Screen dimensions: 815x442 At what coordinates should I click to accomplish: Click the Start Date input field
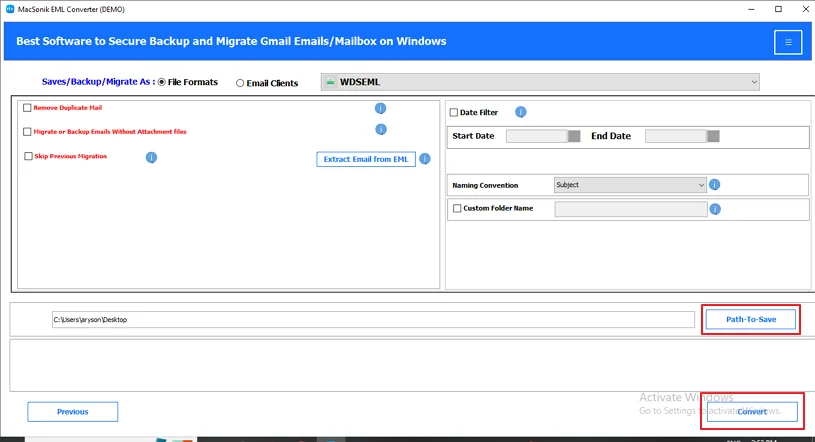pyautogui.click(x=537, y=136)
